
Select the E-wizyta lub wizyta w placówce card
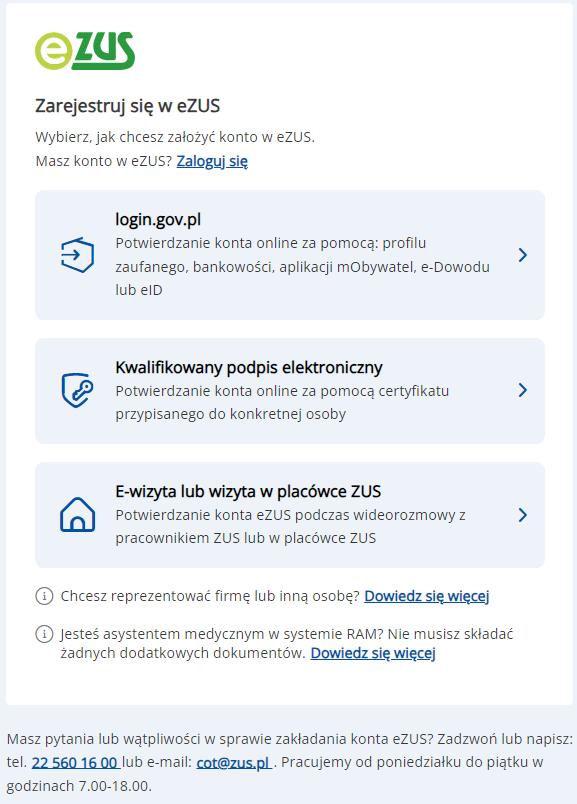(290, 516)
